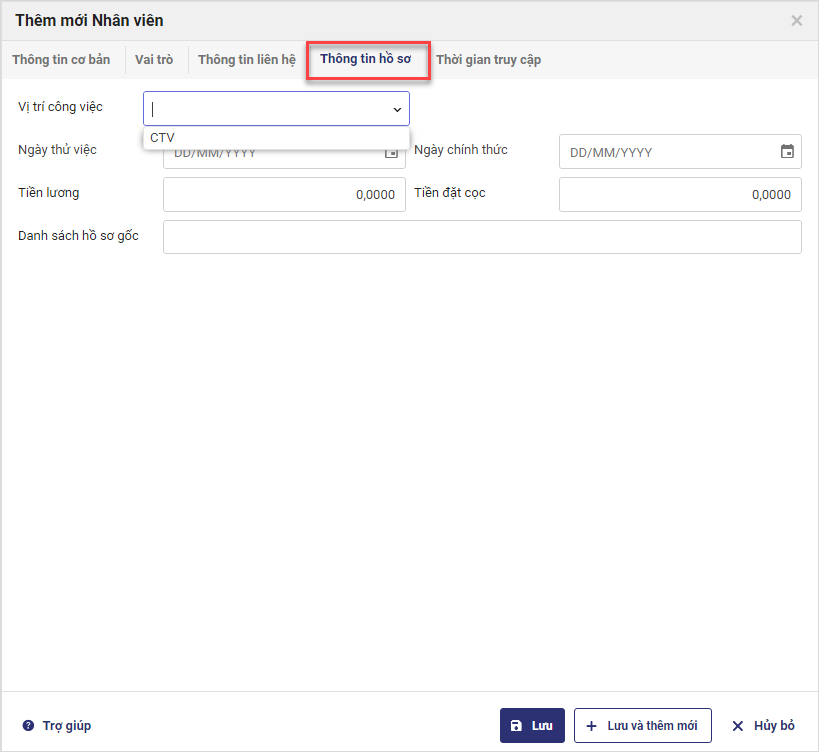This screenshot has height=752, width=819.
Task: Open Trợ giúp help link
Action: pos(57,725)
